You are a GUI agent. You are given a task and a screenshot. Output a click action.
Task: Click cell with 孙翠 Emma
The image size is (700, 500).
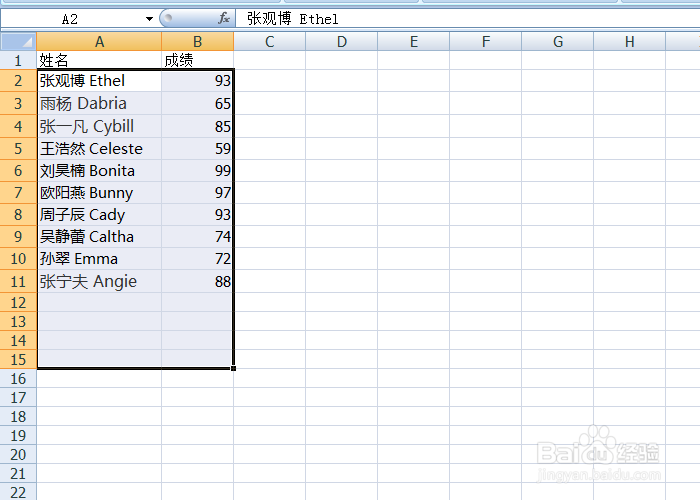coord(99,258)
